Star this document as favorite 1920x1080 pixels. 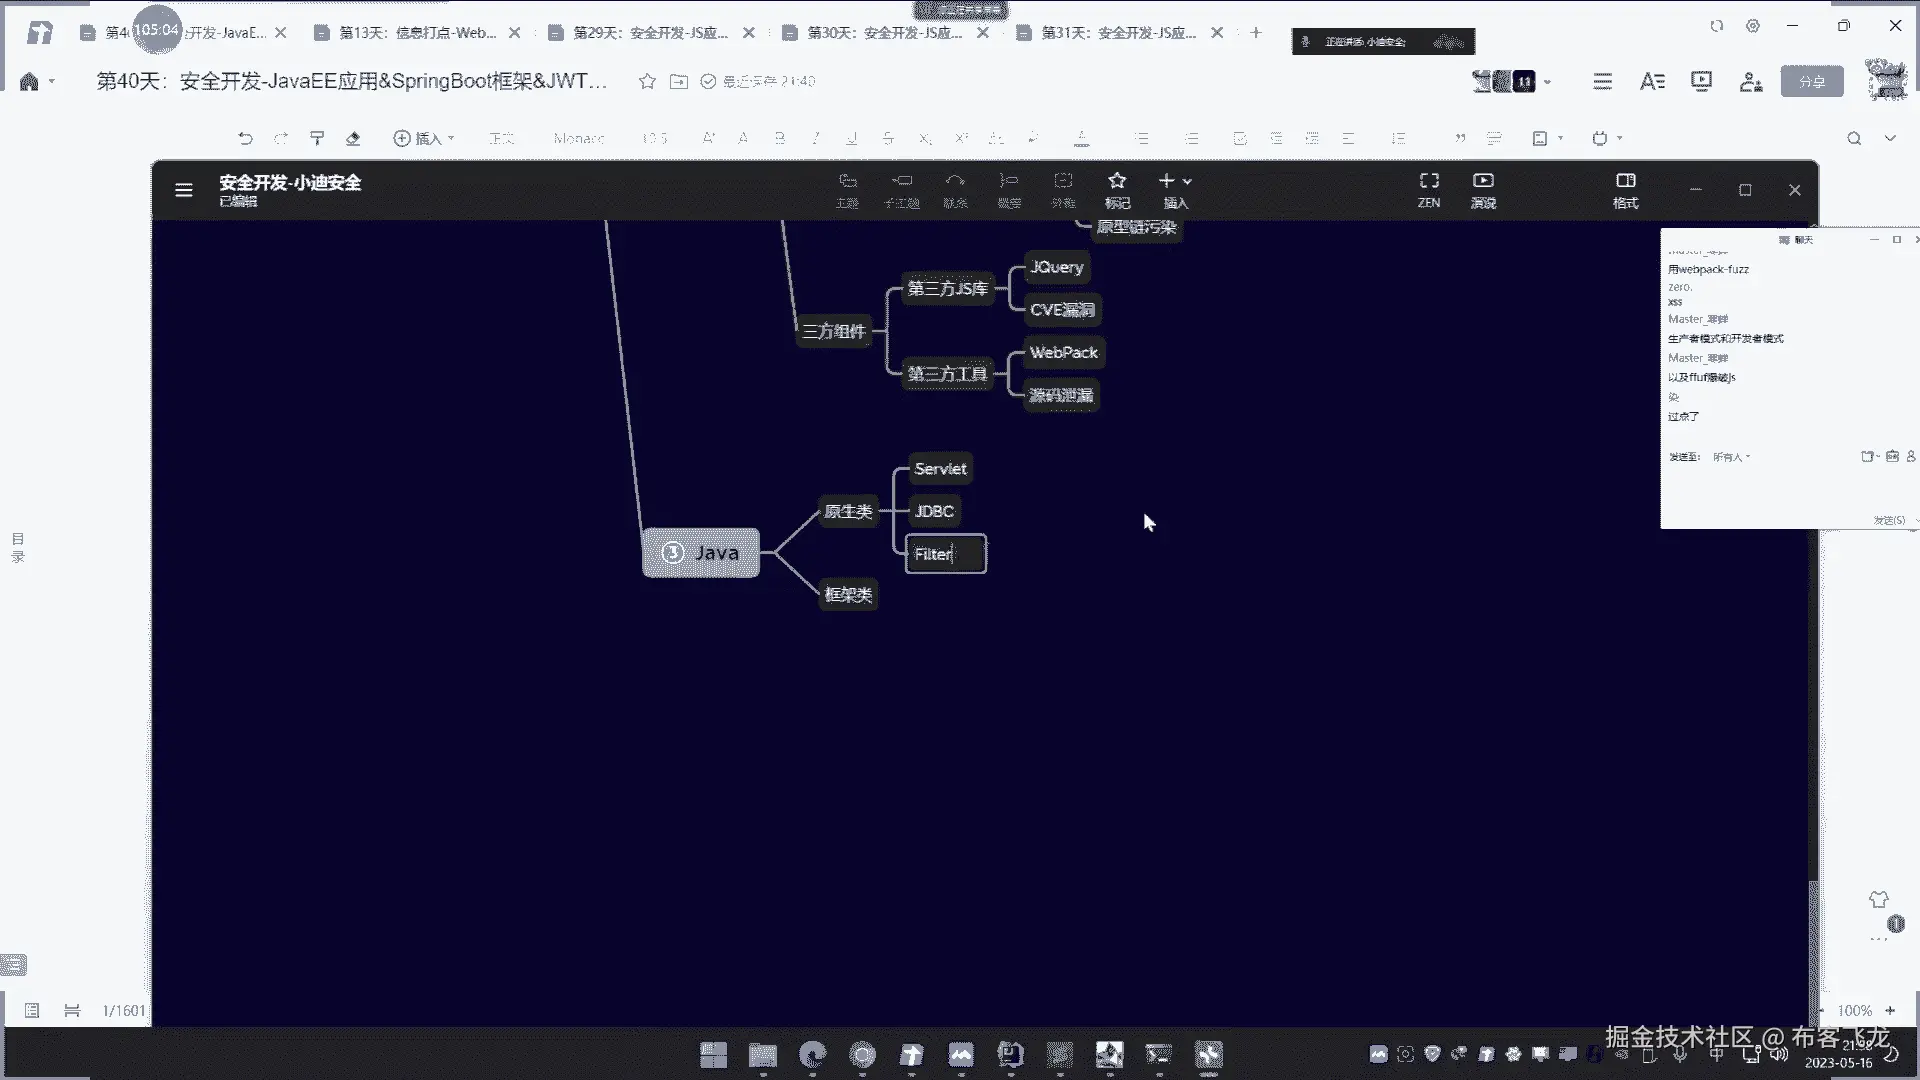[647, 81]
